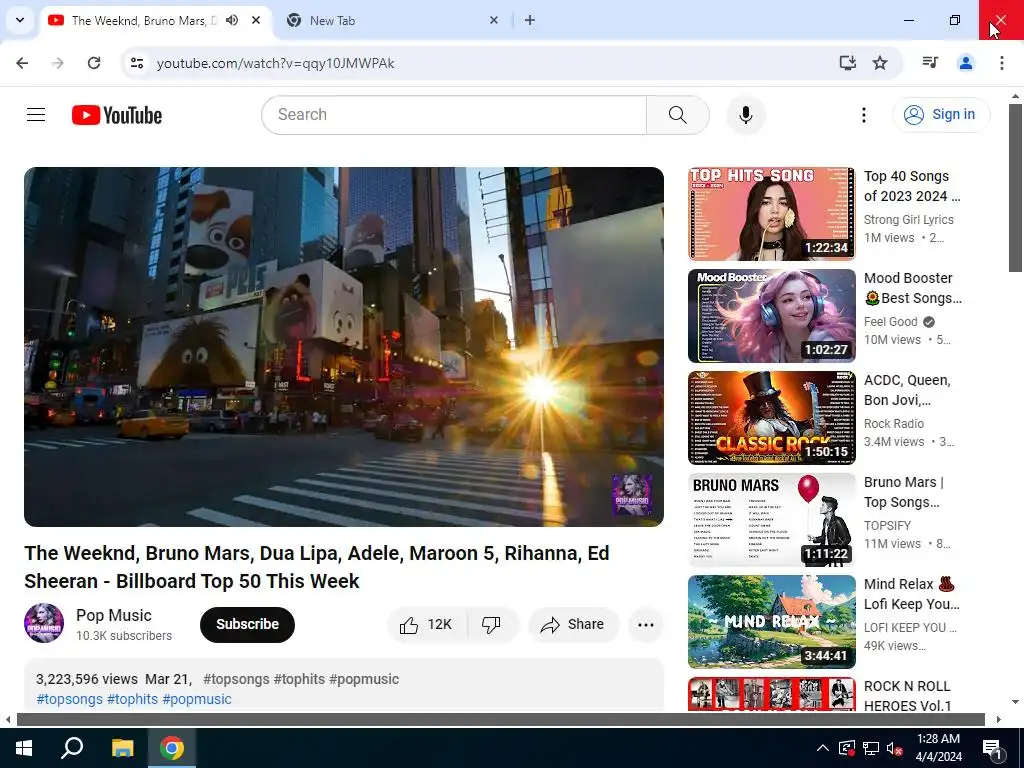The height and width of the screenshot is (768, 1024).
Task: Like the video with thumbs up
Action: pos(427,624)
